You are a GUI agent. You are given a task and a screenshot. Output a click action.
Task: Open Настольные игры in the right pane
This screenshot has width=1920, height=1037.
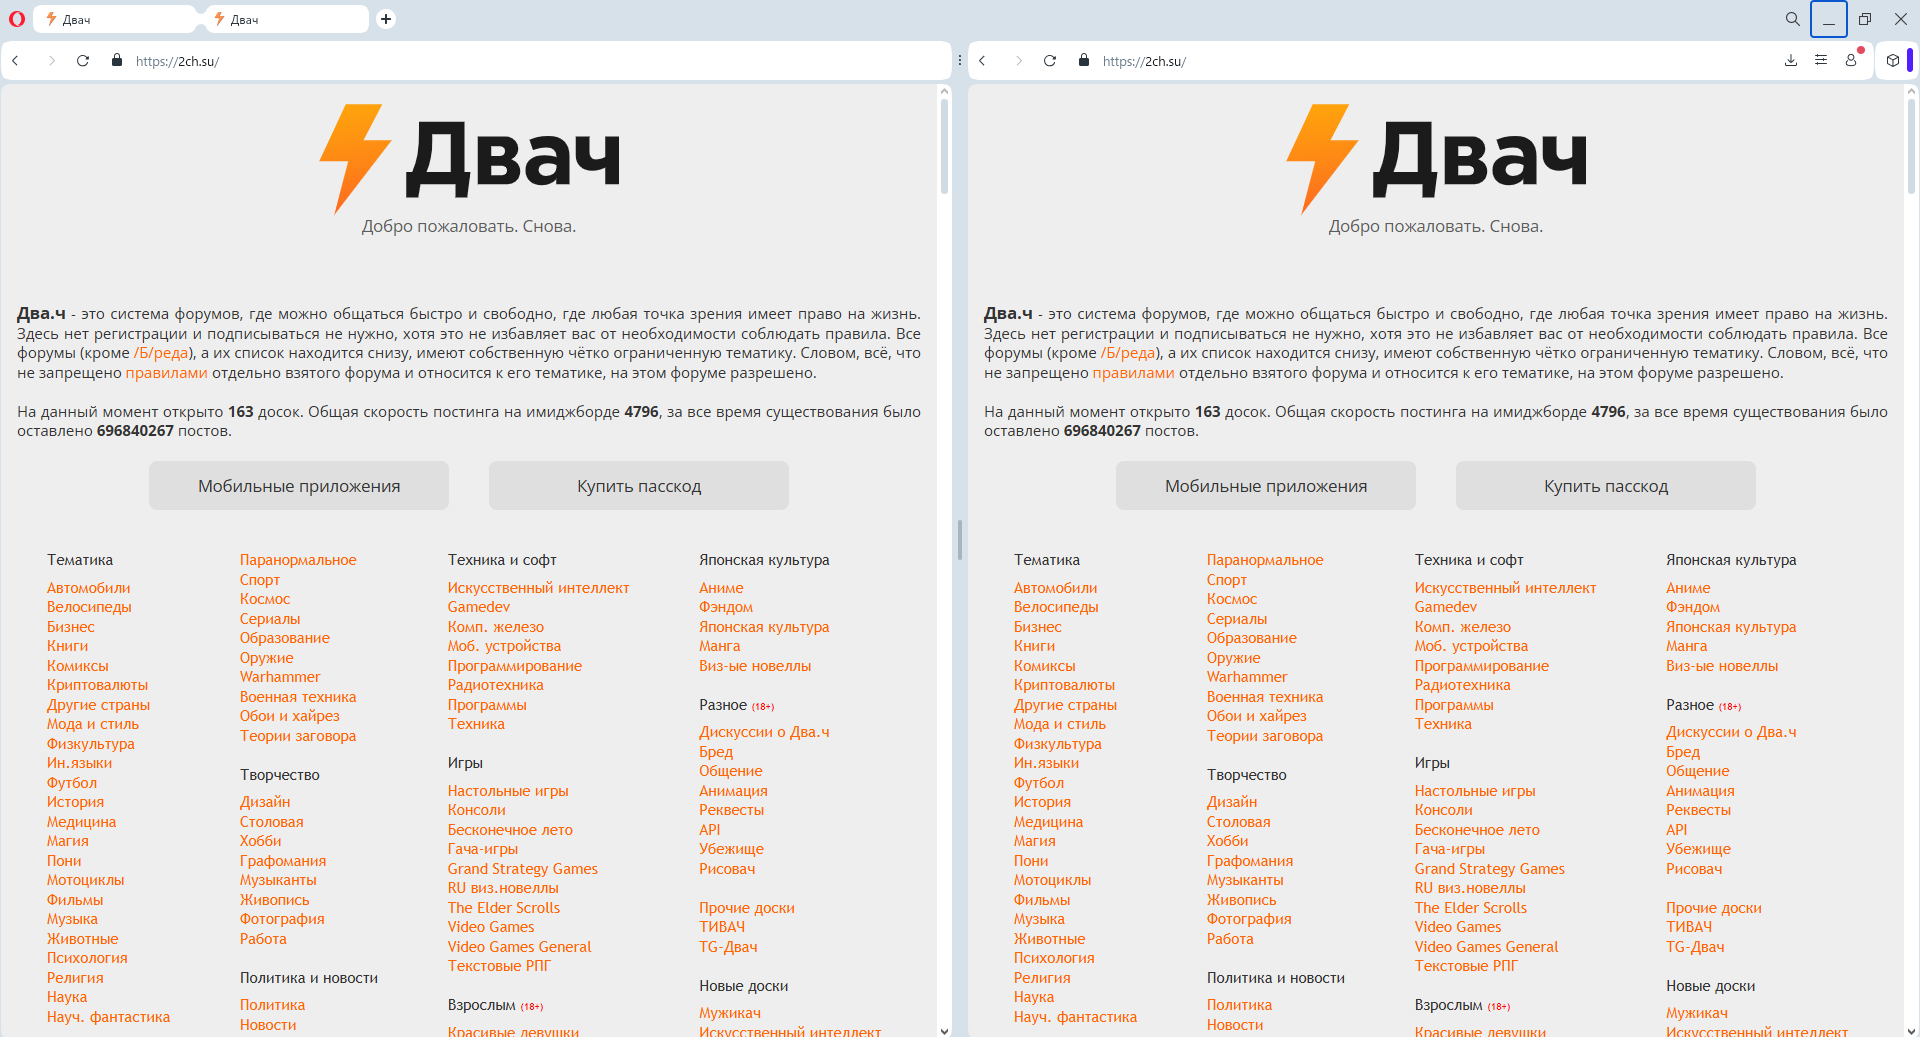click(1475, 791)
